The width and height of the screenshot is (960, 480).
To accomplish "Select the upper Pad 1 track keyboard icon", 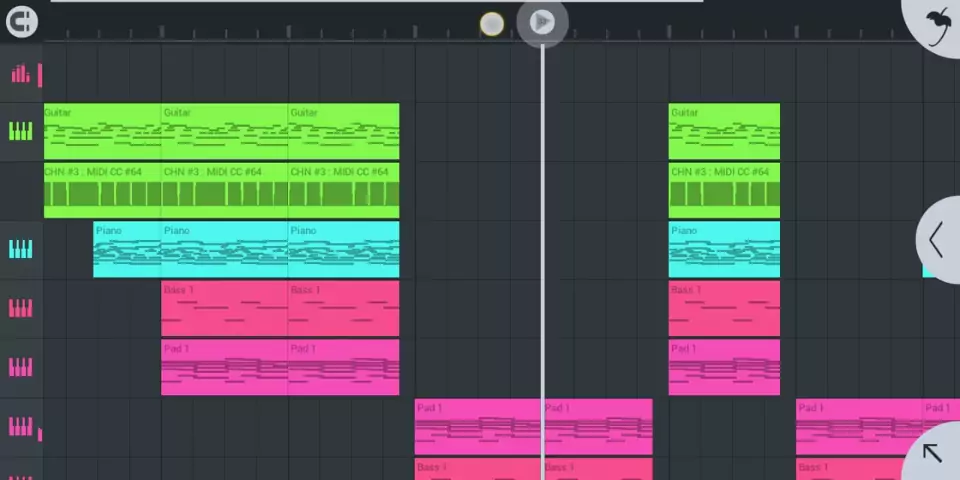I will (20, 367).
